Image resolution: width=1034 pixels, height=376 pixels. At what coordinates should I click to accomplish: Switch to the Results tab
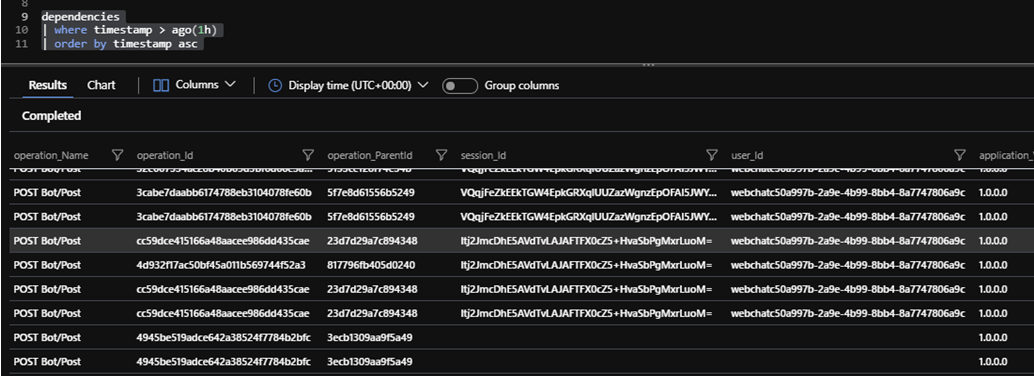tap(47, 85)
